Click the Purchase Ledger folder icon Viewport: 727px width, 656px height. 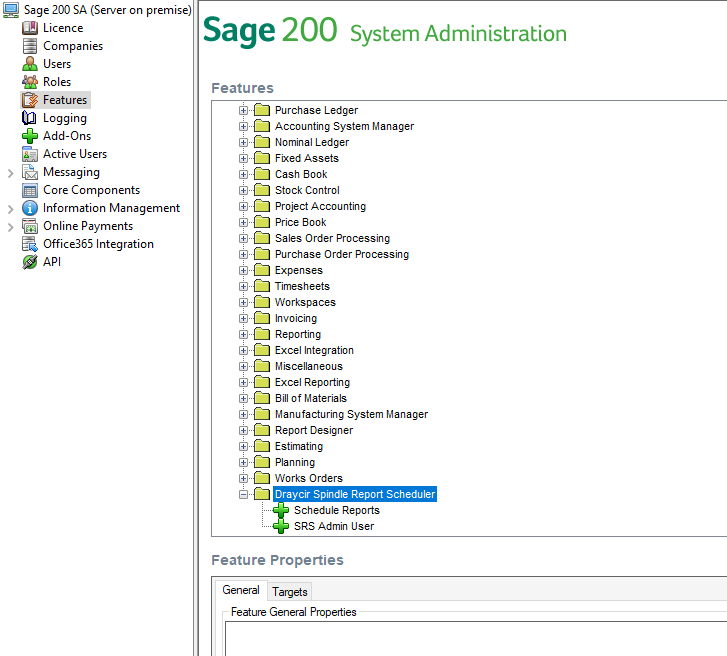[262, 110]
